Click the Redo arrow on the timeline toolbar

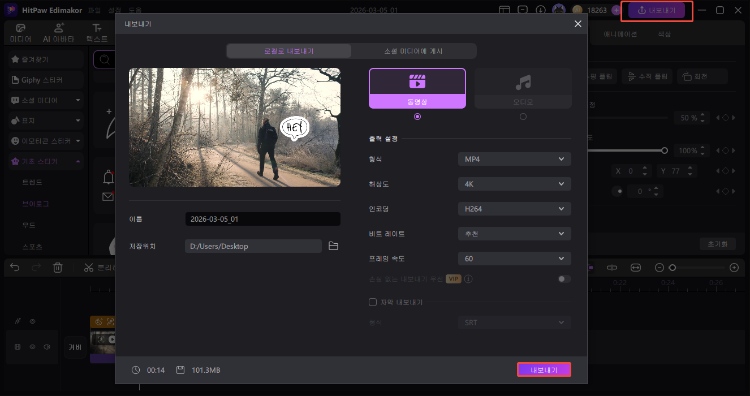(x=36, y=267)
